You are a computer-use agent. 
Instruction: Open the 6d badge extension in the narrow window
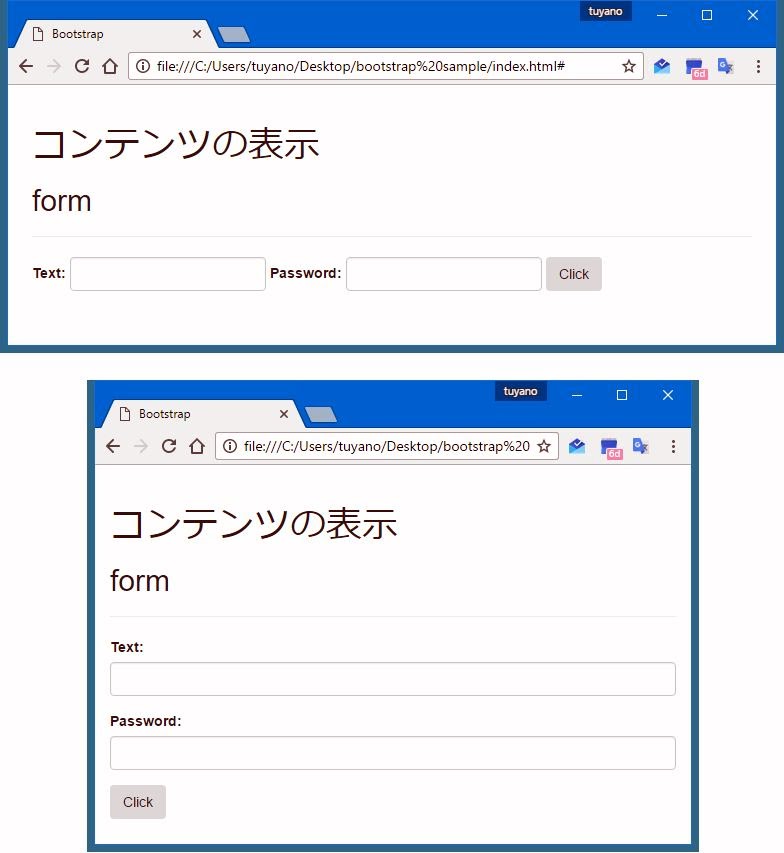[x=609, y=447]
